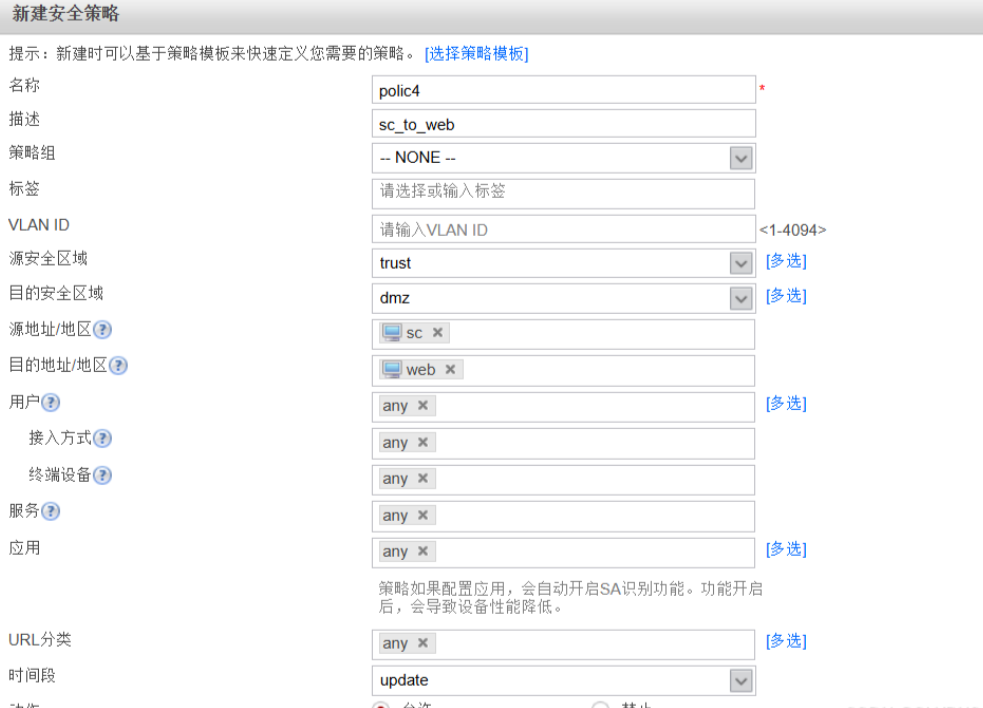Click the computer icon on web tag
This screenshot has width=983, height=708.
pos(392,369)
